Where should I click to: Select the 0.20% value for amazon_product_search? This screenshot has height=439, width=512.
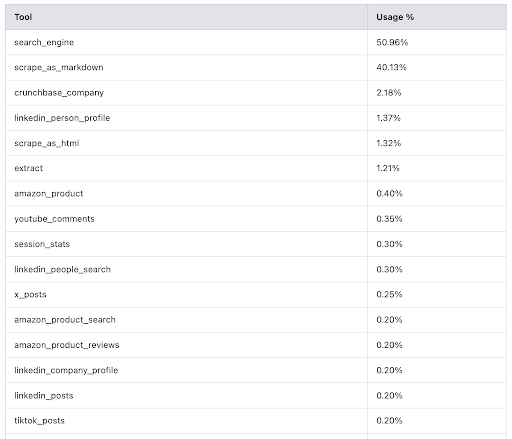[389, 320]
